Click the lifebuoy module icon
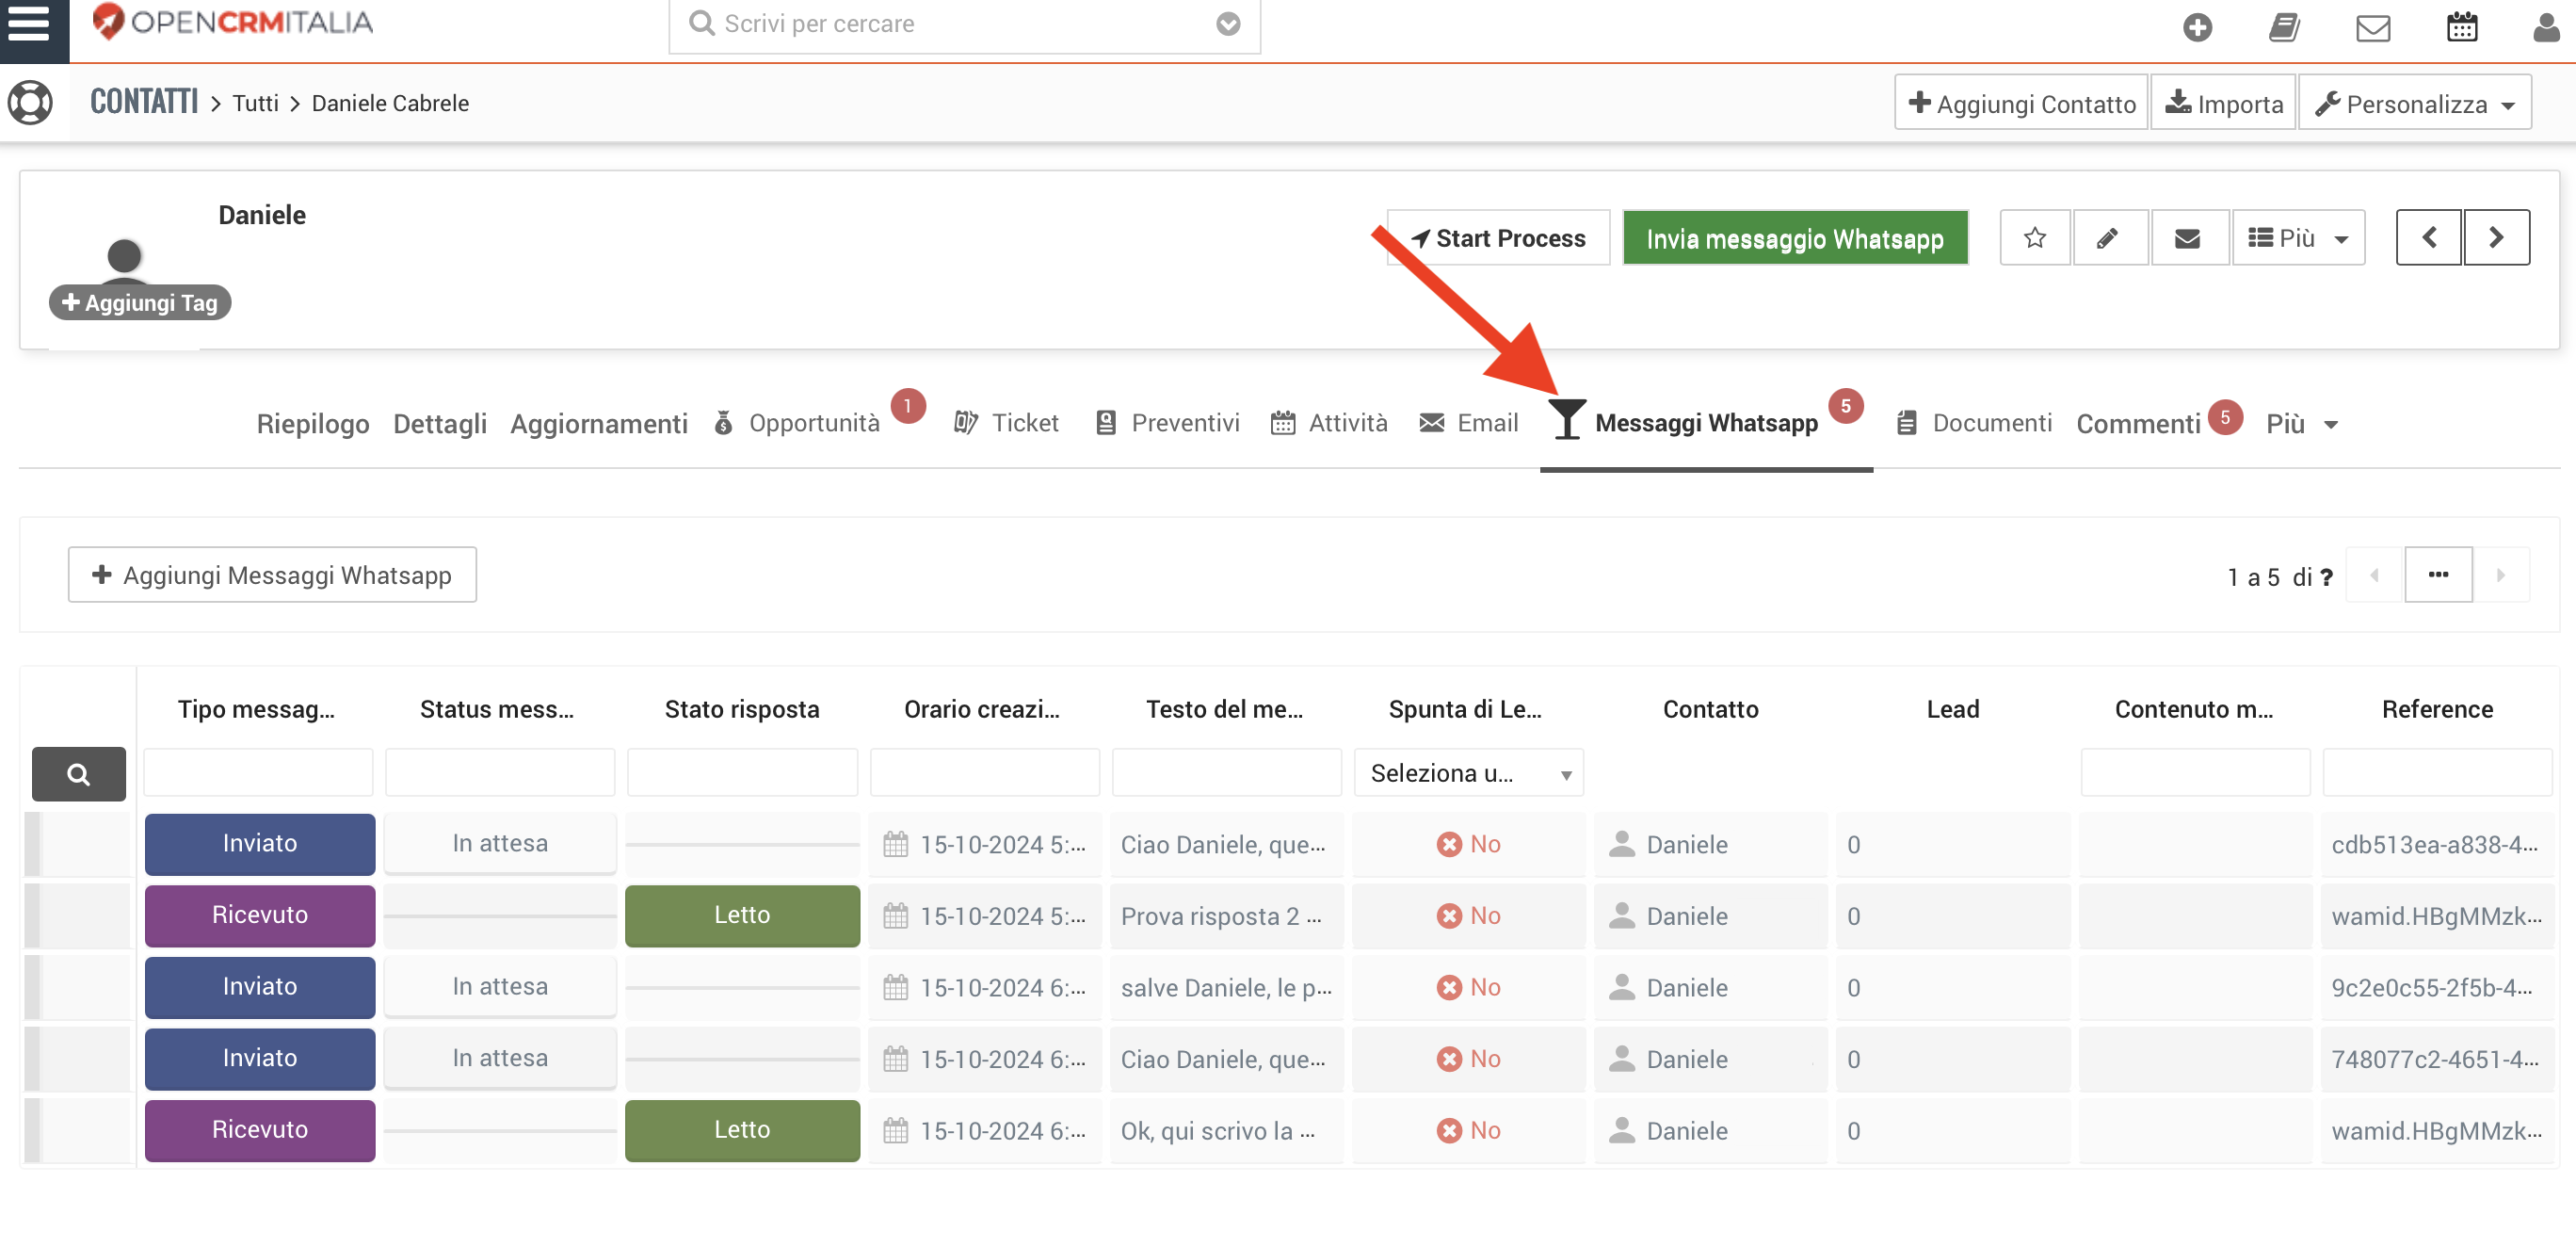The width and height of the screenshot is (2576, 1247). 30,102
